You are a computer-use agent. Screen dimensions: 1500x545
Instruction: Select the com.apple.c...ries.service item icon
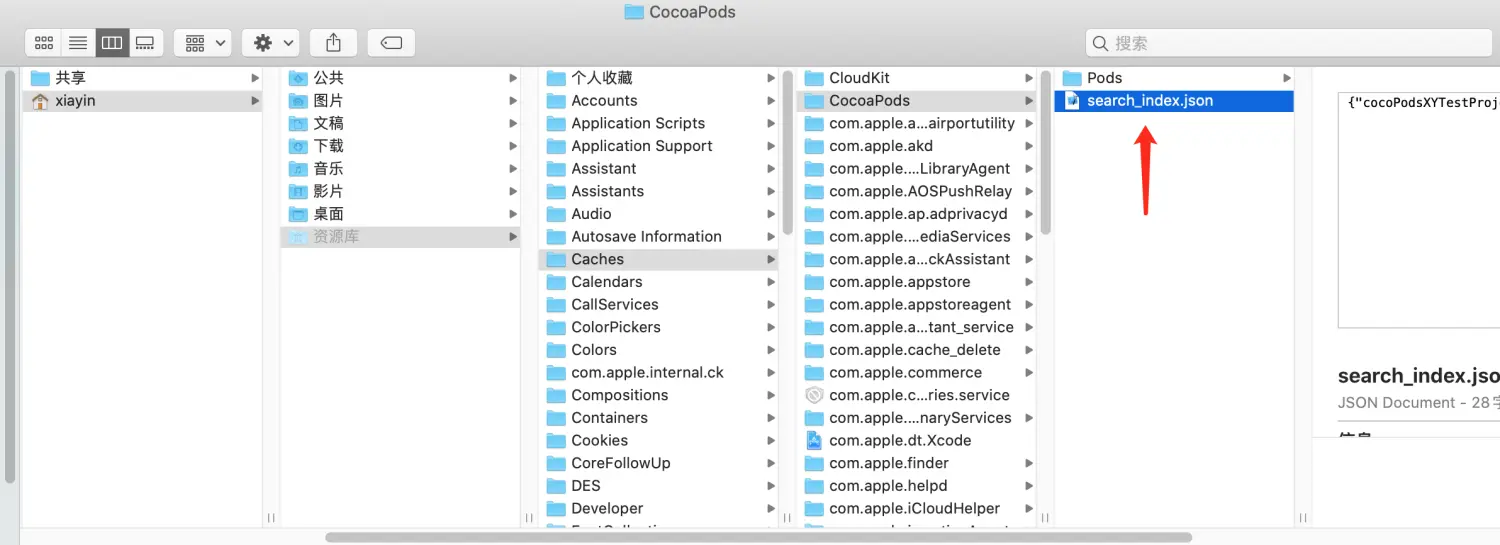click(814, 395)
